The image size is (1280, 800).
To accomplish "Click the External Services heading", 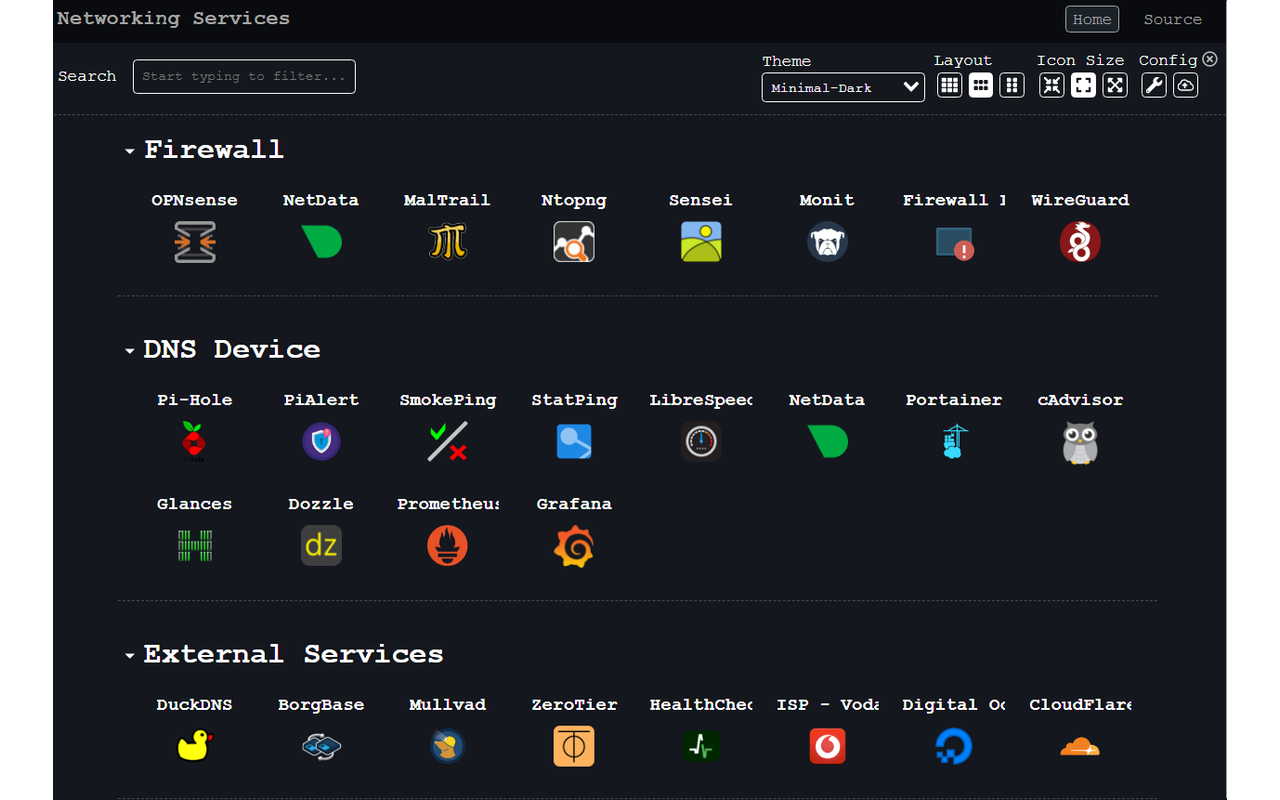I will tap(293, 655).
